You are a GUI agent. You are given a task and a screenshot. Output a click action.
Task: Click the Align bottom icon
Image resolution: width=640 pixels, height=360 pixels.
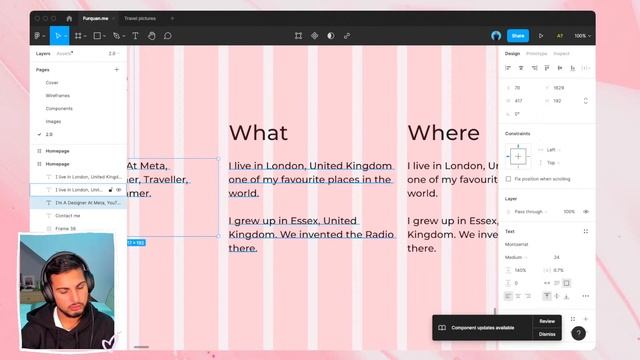(x=573, y=68)
